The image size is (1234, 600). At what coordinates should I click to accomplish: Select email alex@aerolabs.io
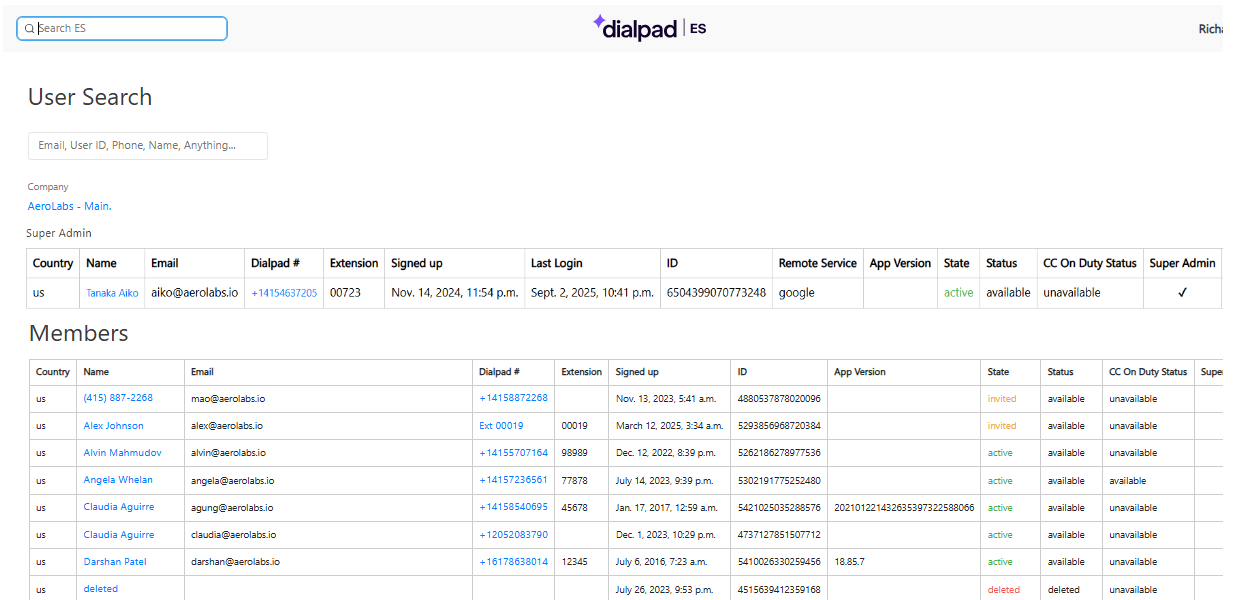(x=227, y=425)
